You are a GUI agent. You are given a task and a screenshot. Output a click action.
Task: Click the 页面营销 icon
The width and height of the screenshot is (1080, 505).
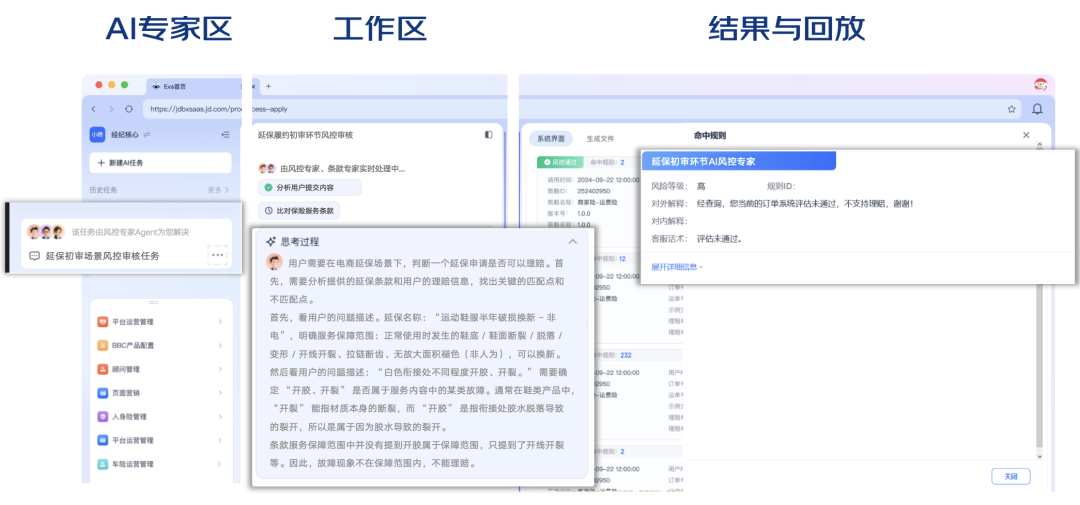click(102, 393)
